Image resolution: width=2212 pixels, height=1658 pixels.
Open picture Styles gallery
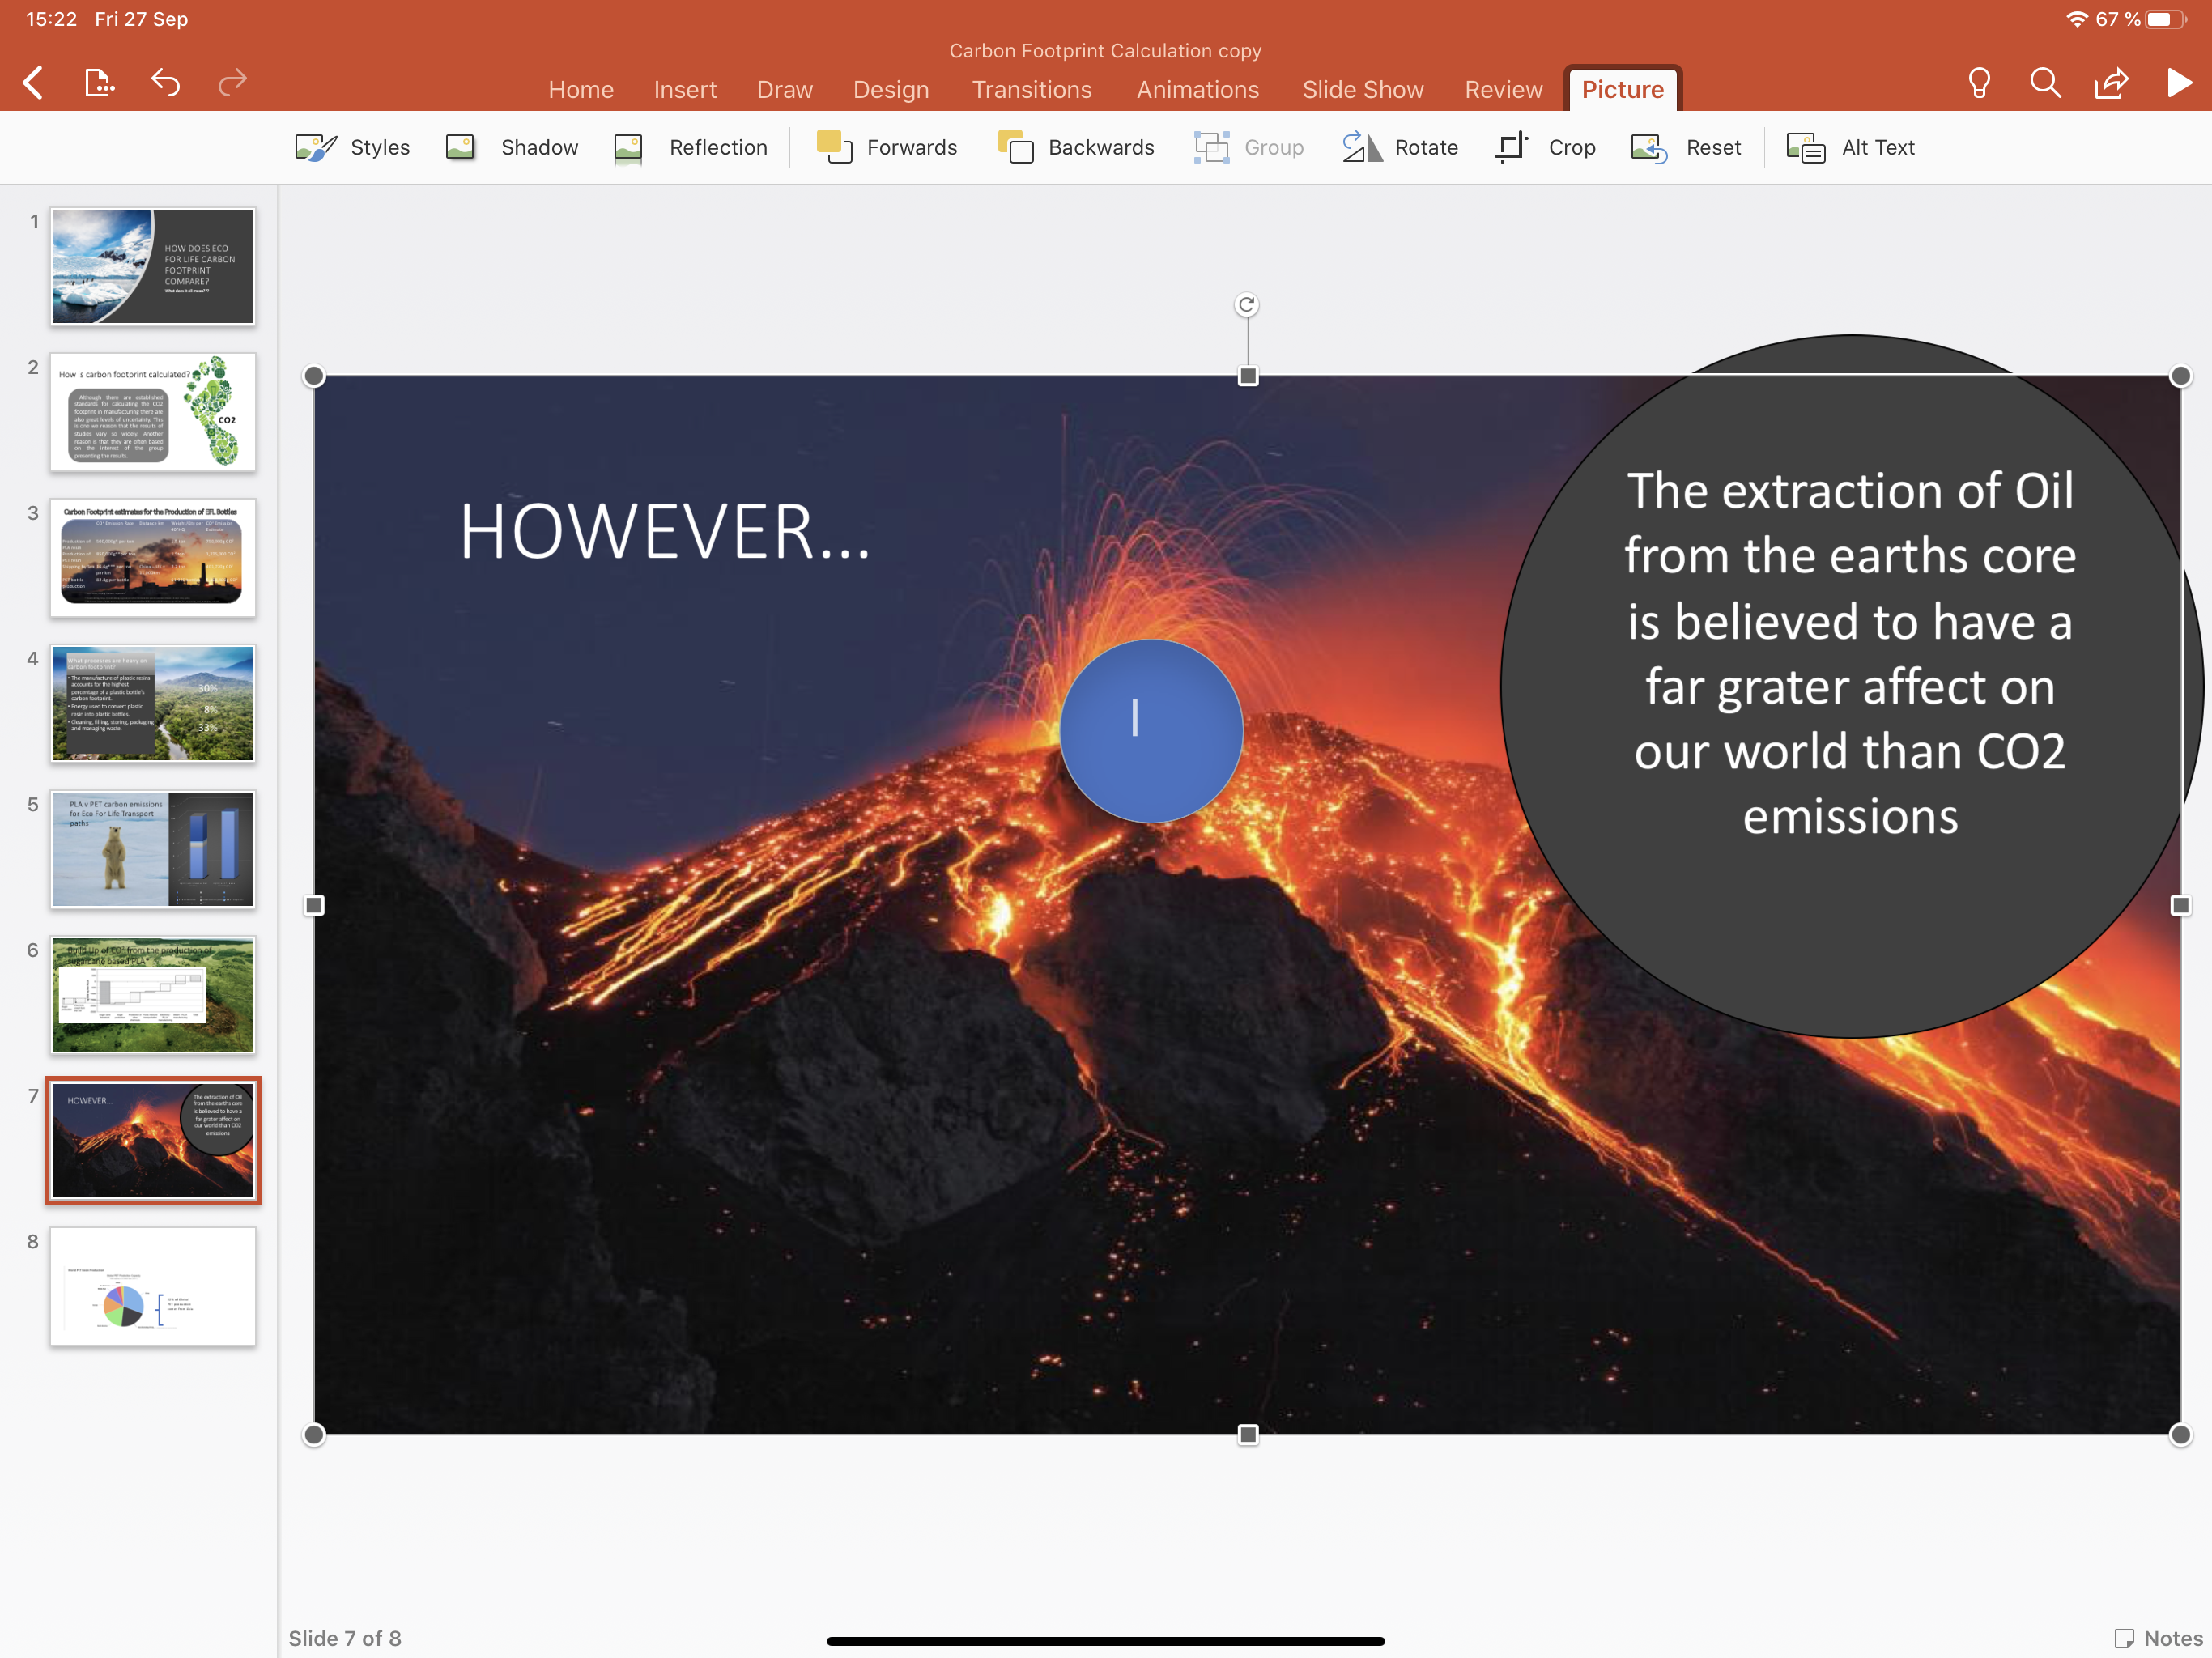coord(353,148)
